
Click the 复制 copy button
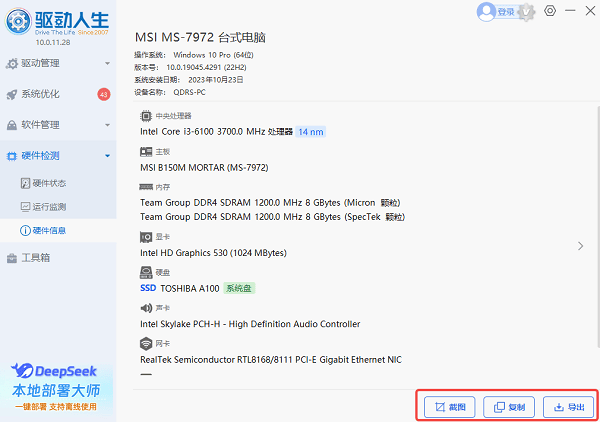coord(507,407)
